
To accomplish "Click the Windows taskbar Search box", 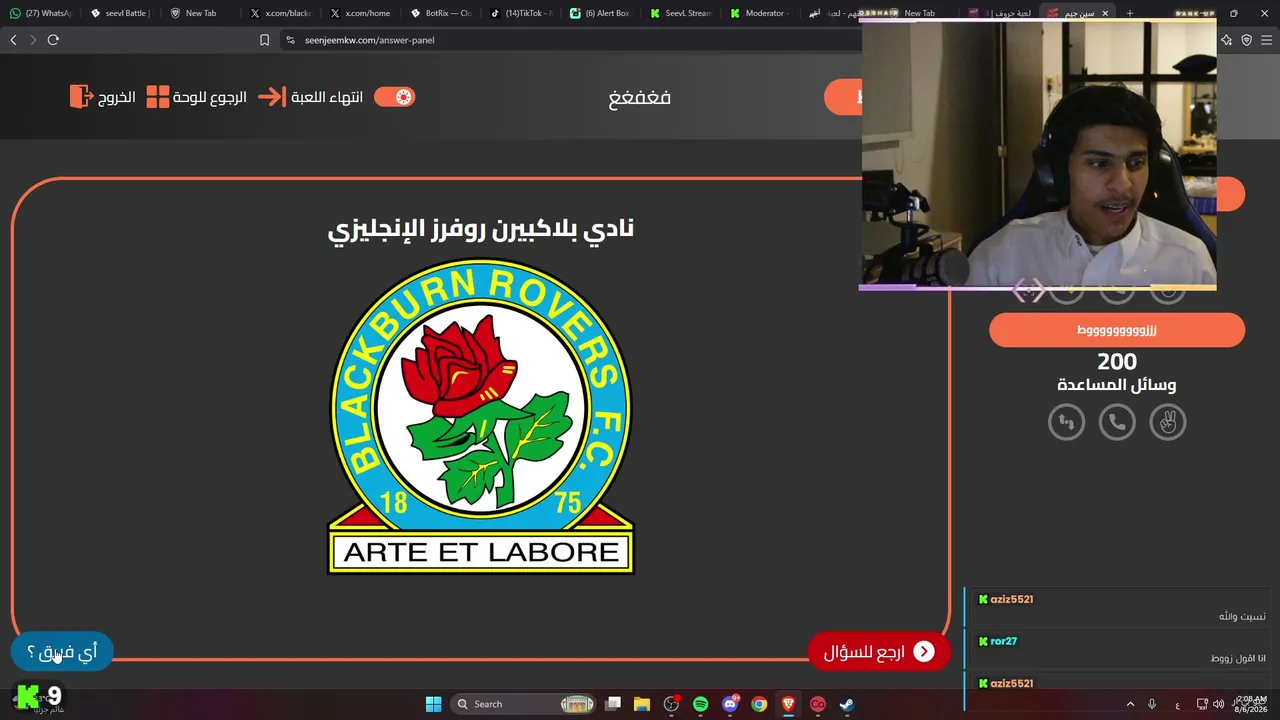I will (525, 704).
